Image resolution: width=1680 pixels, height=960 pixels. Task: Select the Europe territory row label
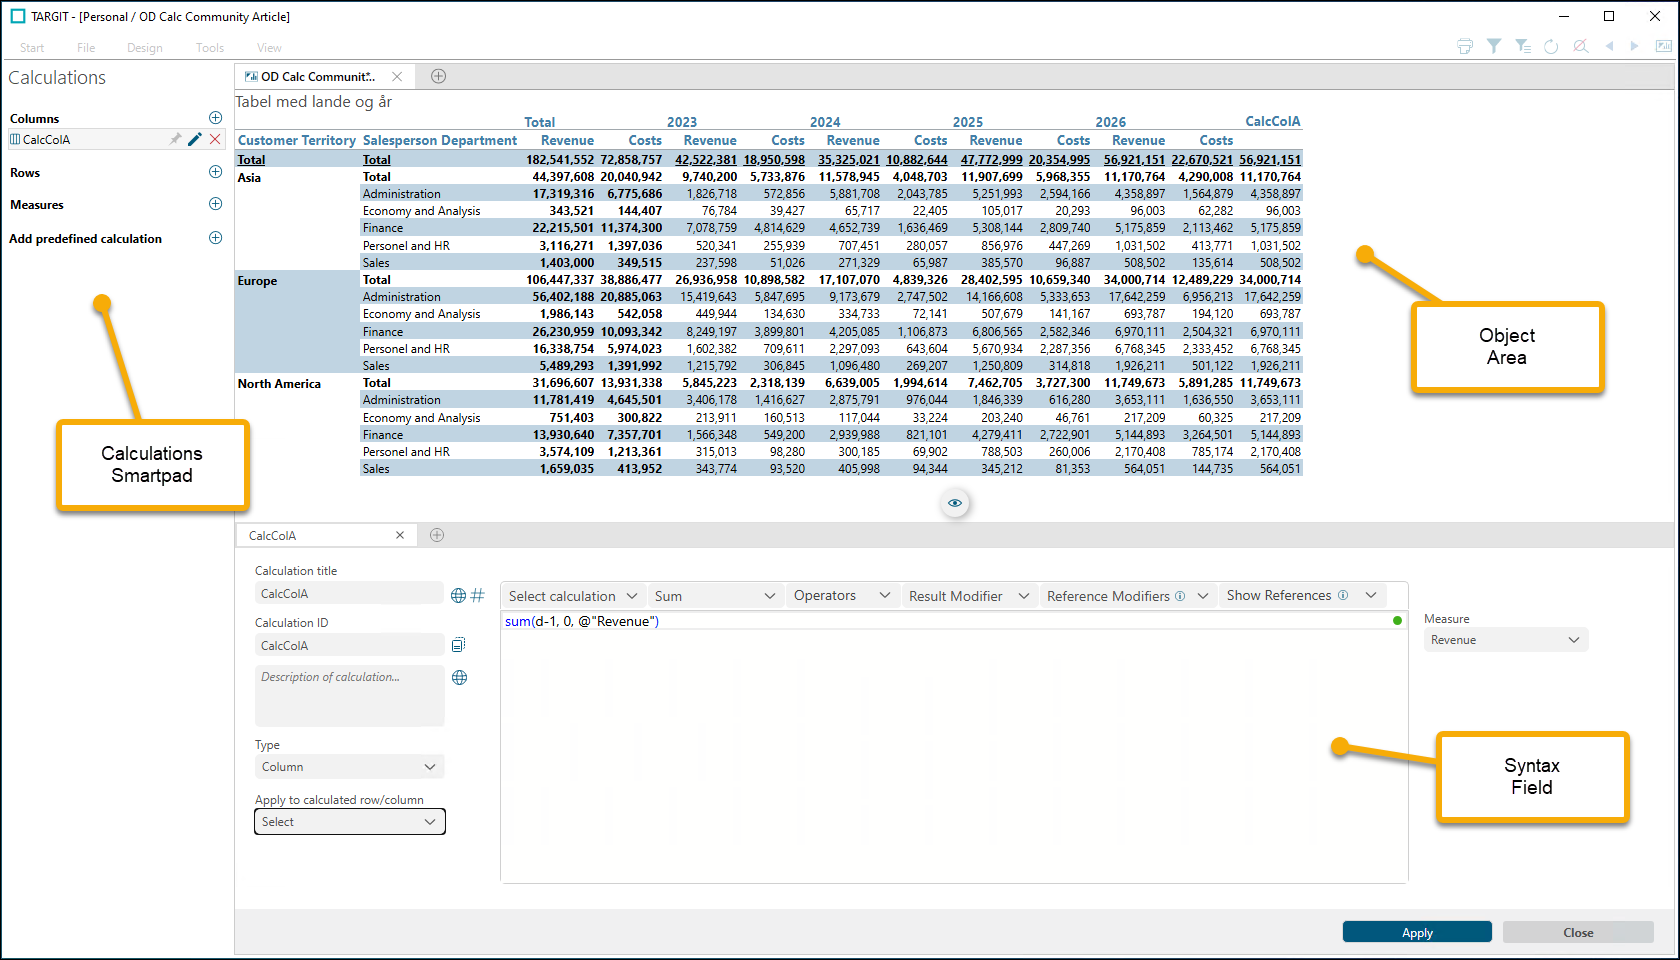[257, 281]
